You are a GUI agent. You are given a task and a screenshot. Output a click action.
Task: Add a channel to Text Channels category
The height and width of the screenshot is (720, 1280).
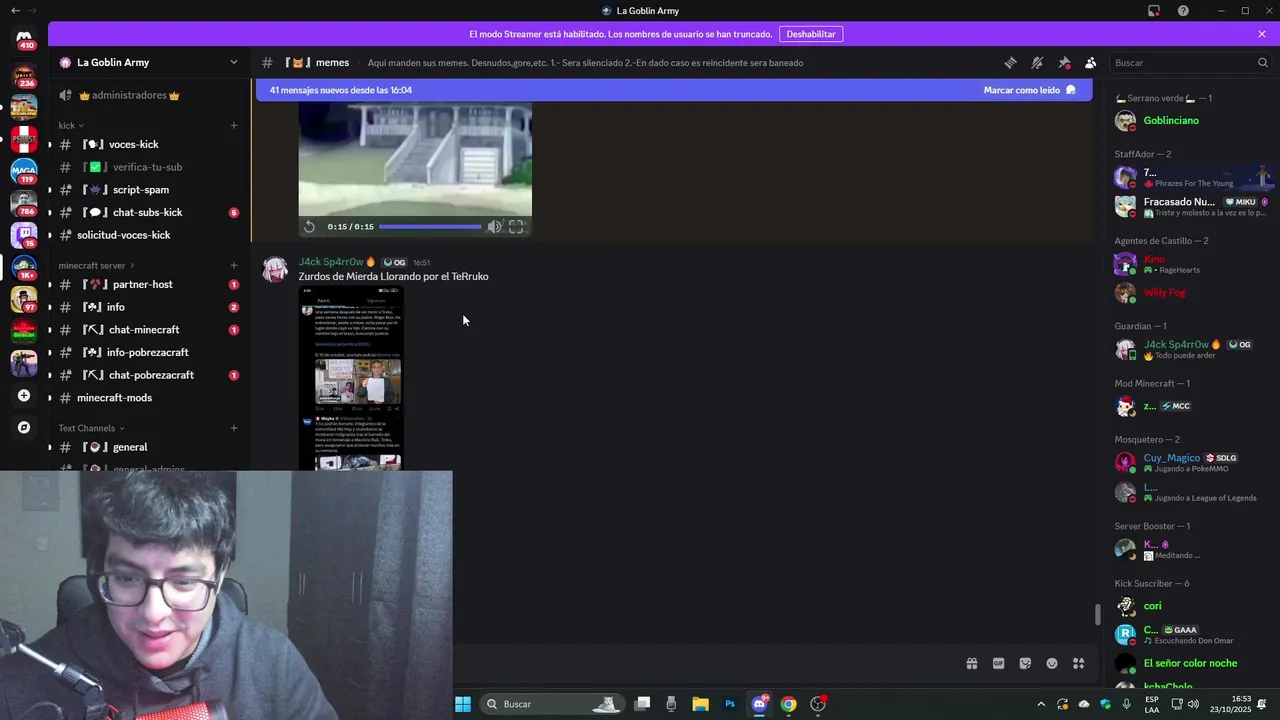tap(234, 428)
